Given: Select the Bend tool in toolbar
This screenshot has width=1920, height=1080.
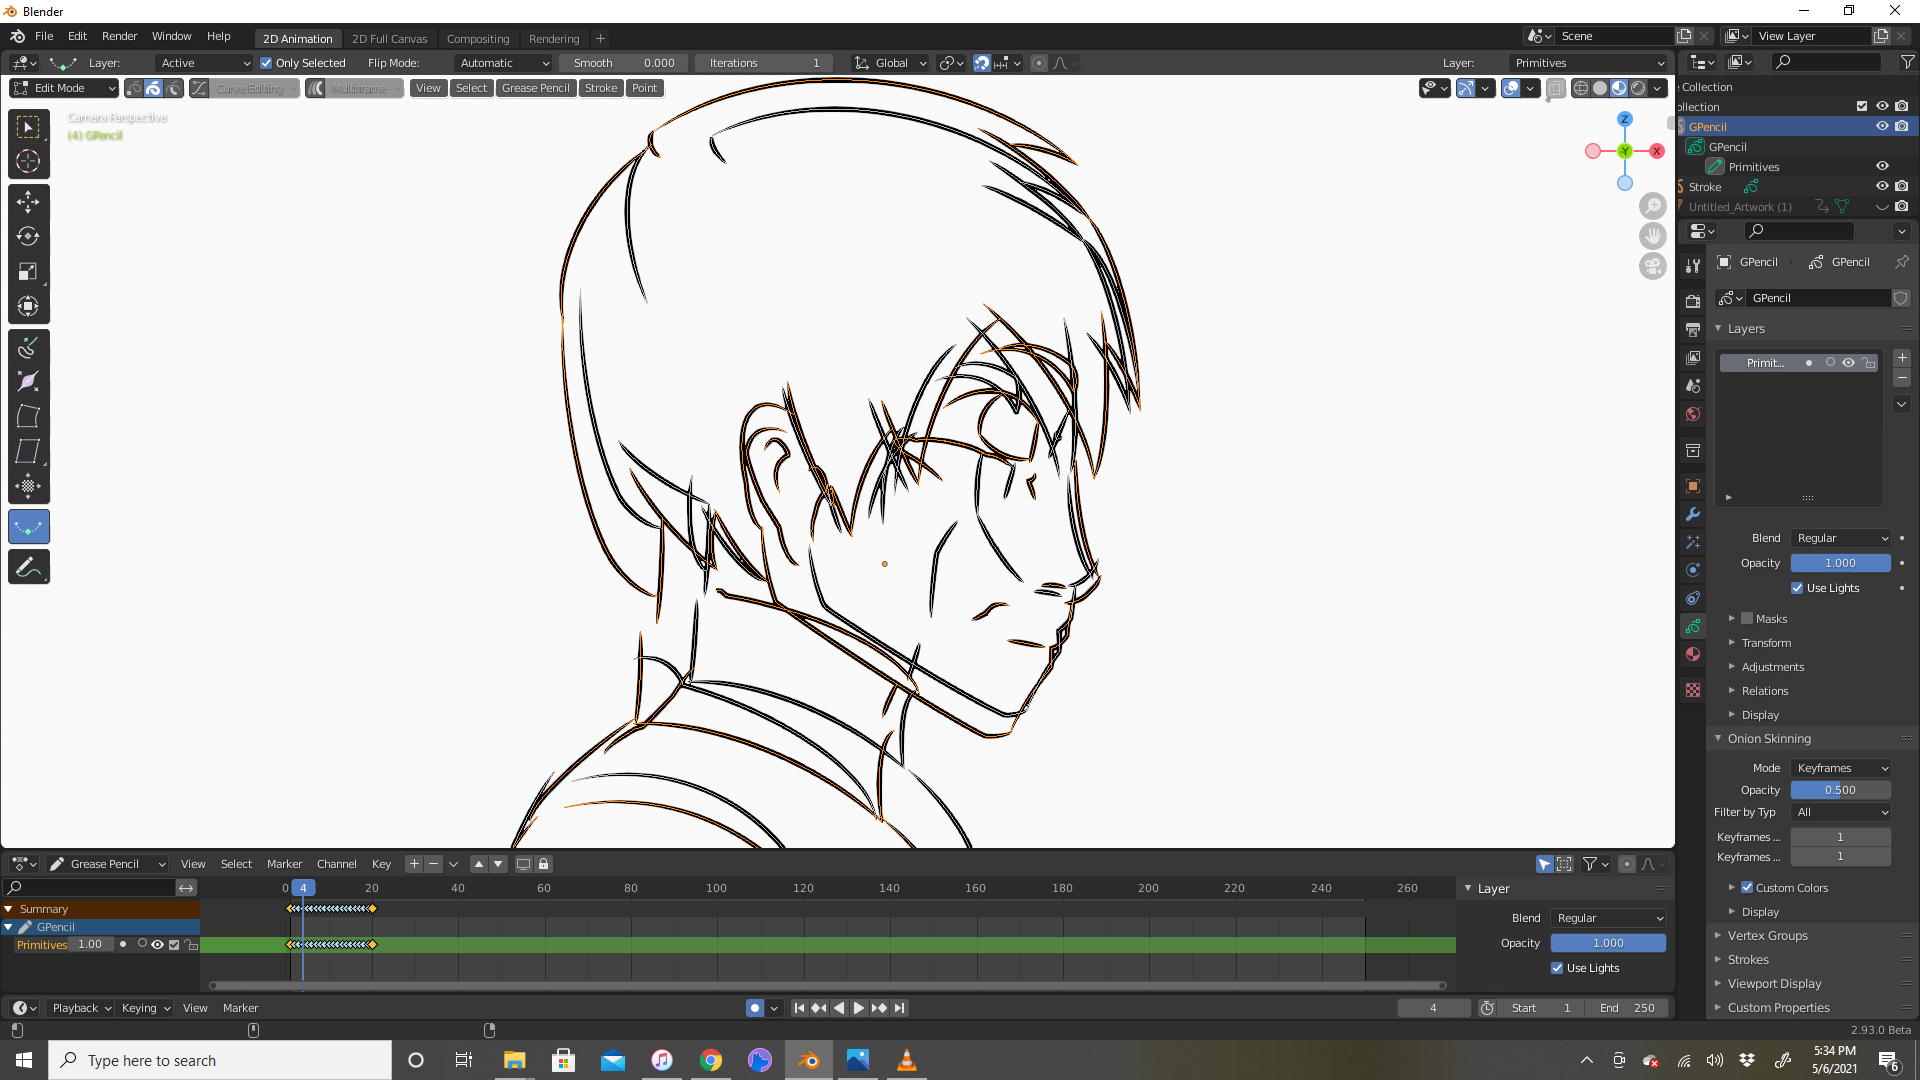Looking at the screenshot, I should click(28, 417).
